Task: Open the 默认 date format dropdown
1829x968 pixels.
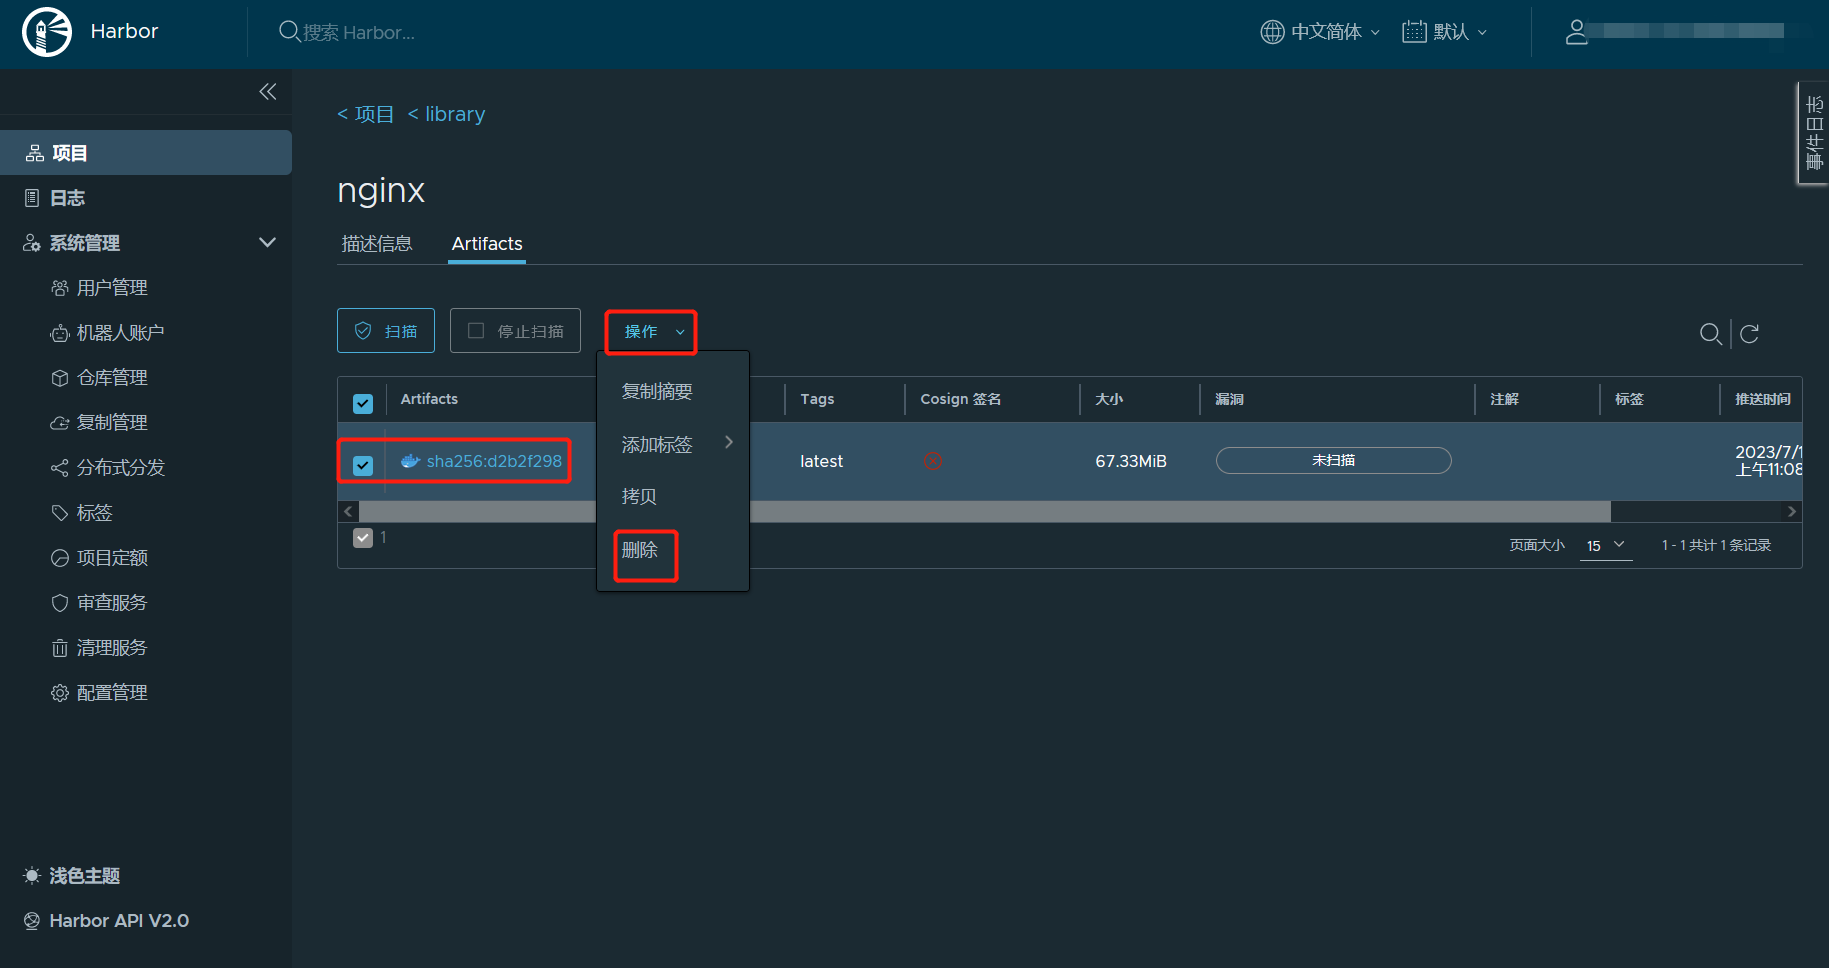Action: click(x=1444, y=32)
